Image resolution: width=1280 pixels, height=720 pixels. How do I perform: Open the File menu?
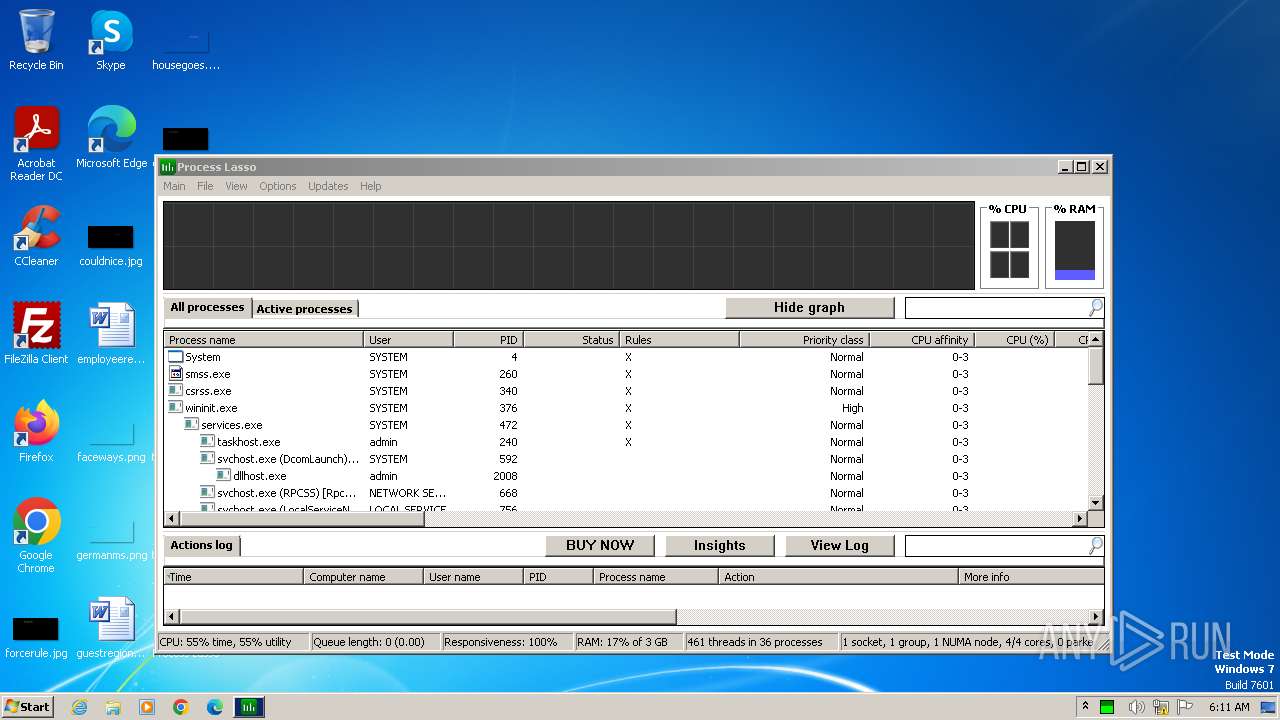(205, 186)
